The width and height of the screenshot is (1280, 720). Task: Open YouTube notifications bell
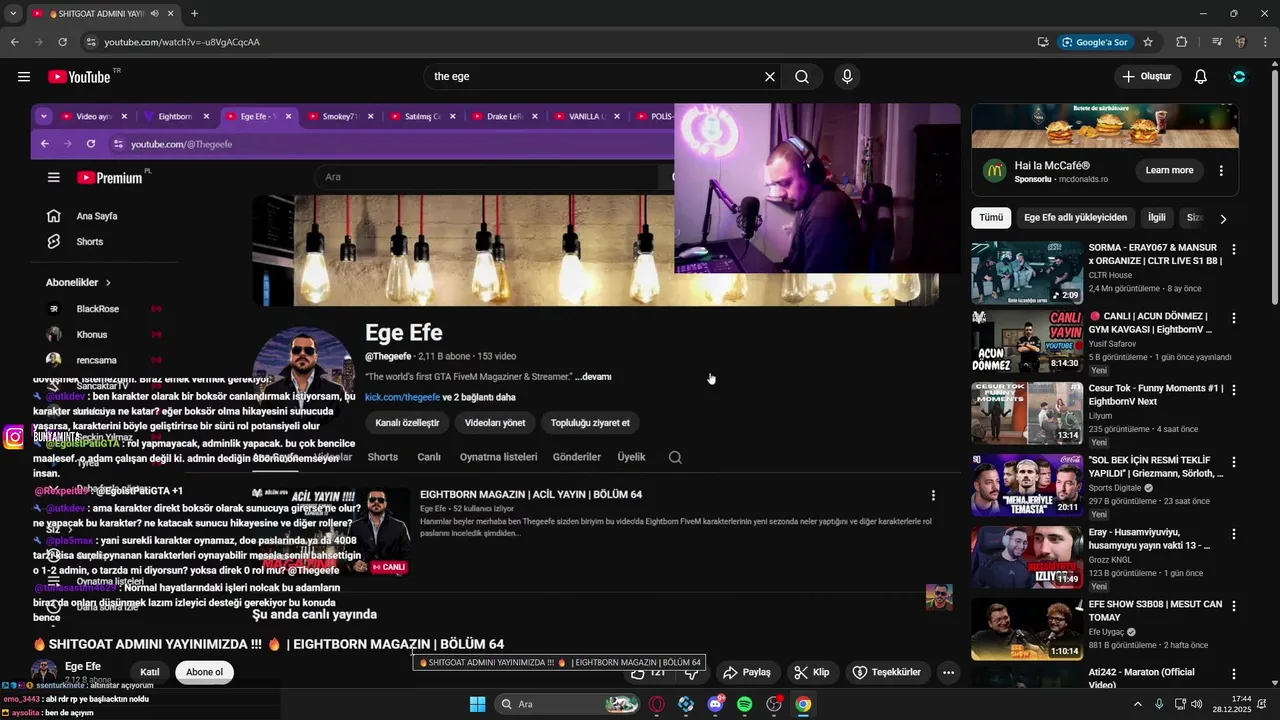pyautogui.click(x=1201, y=77)
